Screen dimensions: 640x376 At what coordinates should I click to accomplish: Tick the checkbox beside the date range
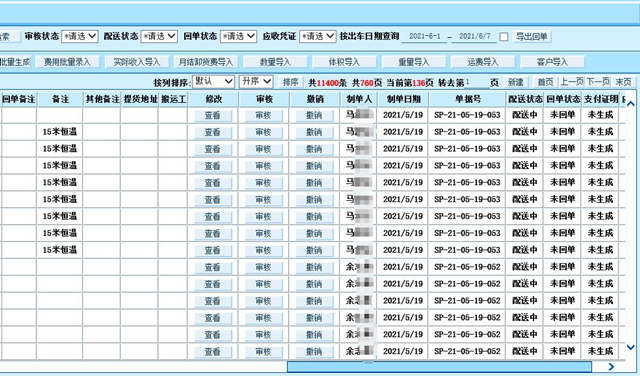click(504, 37)
